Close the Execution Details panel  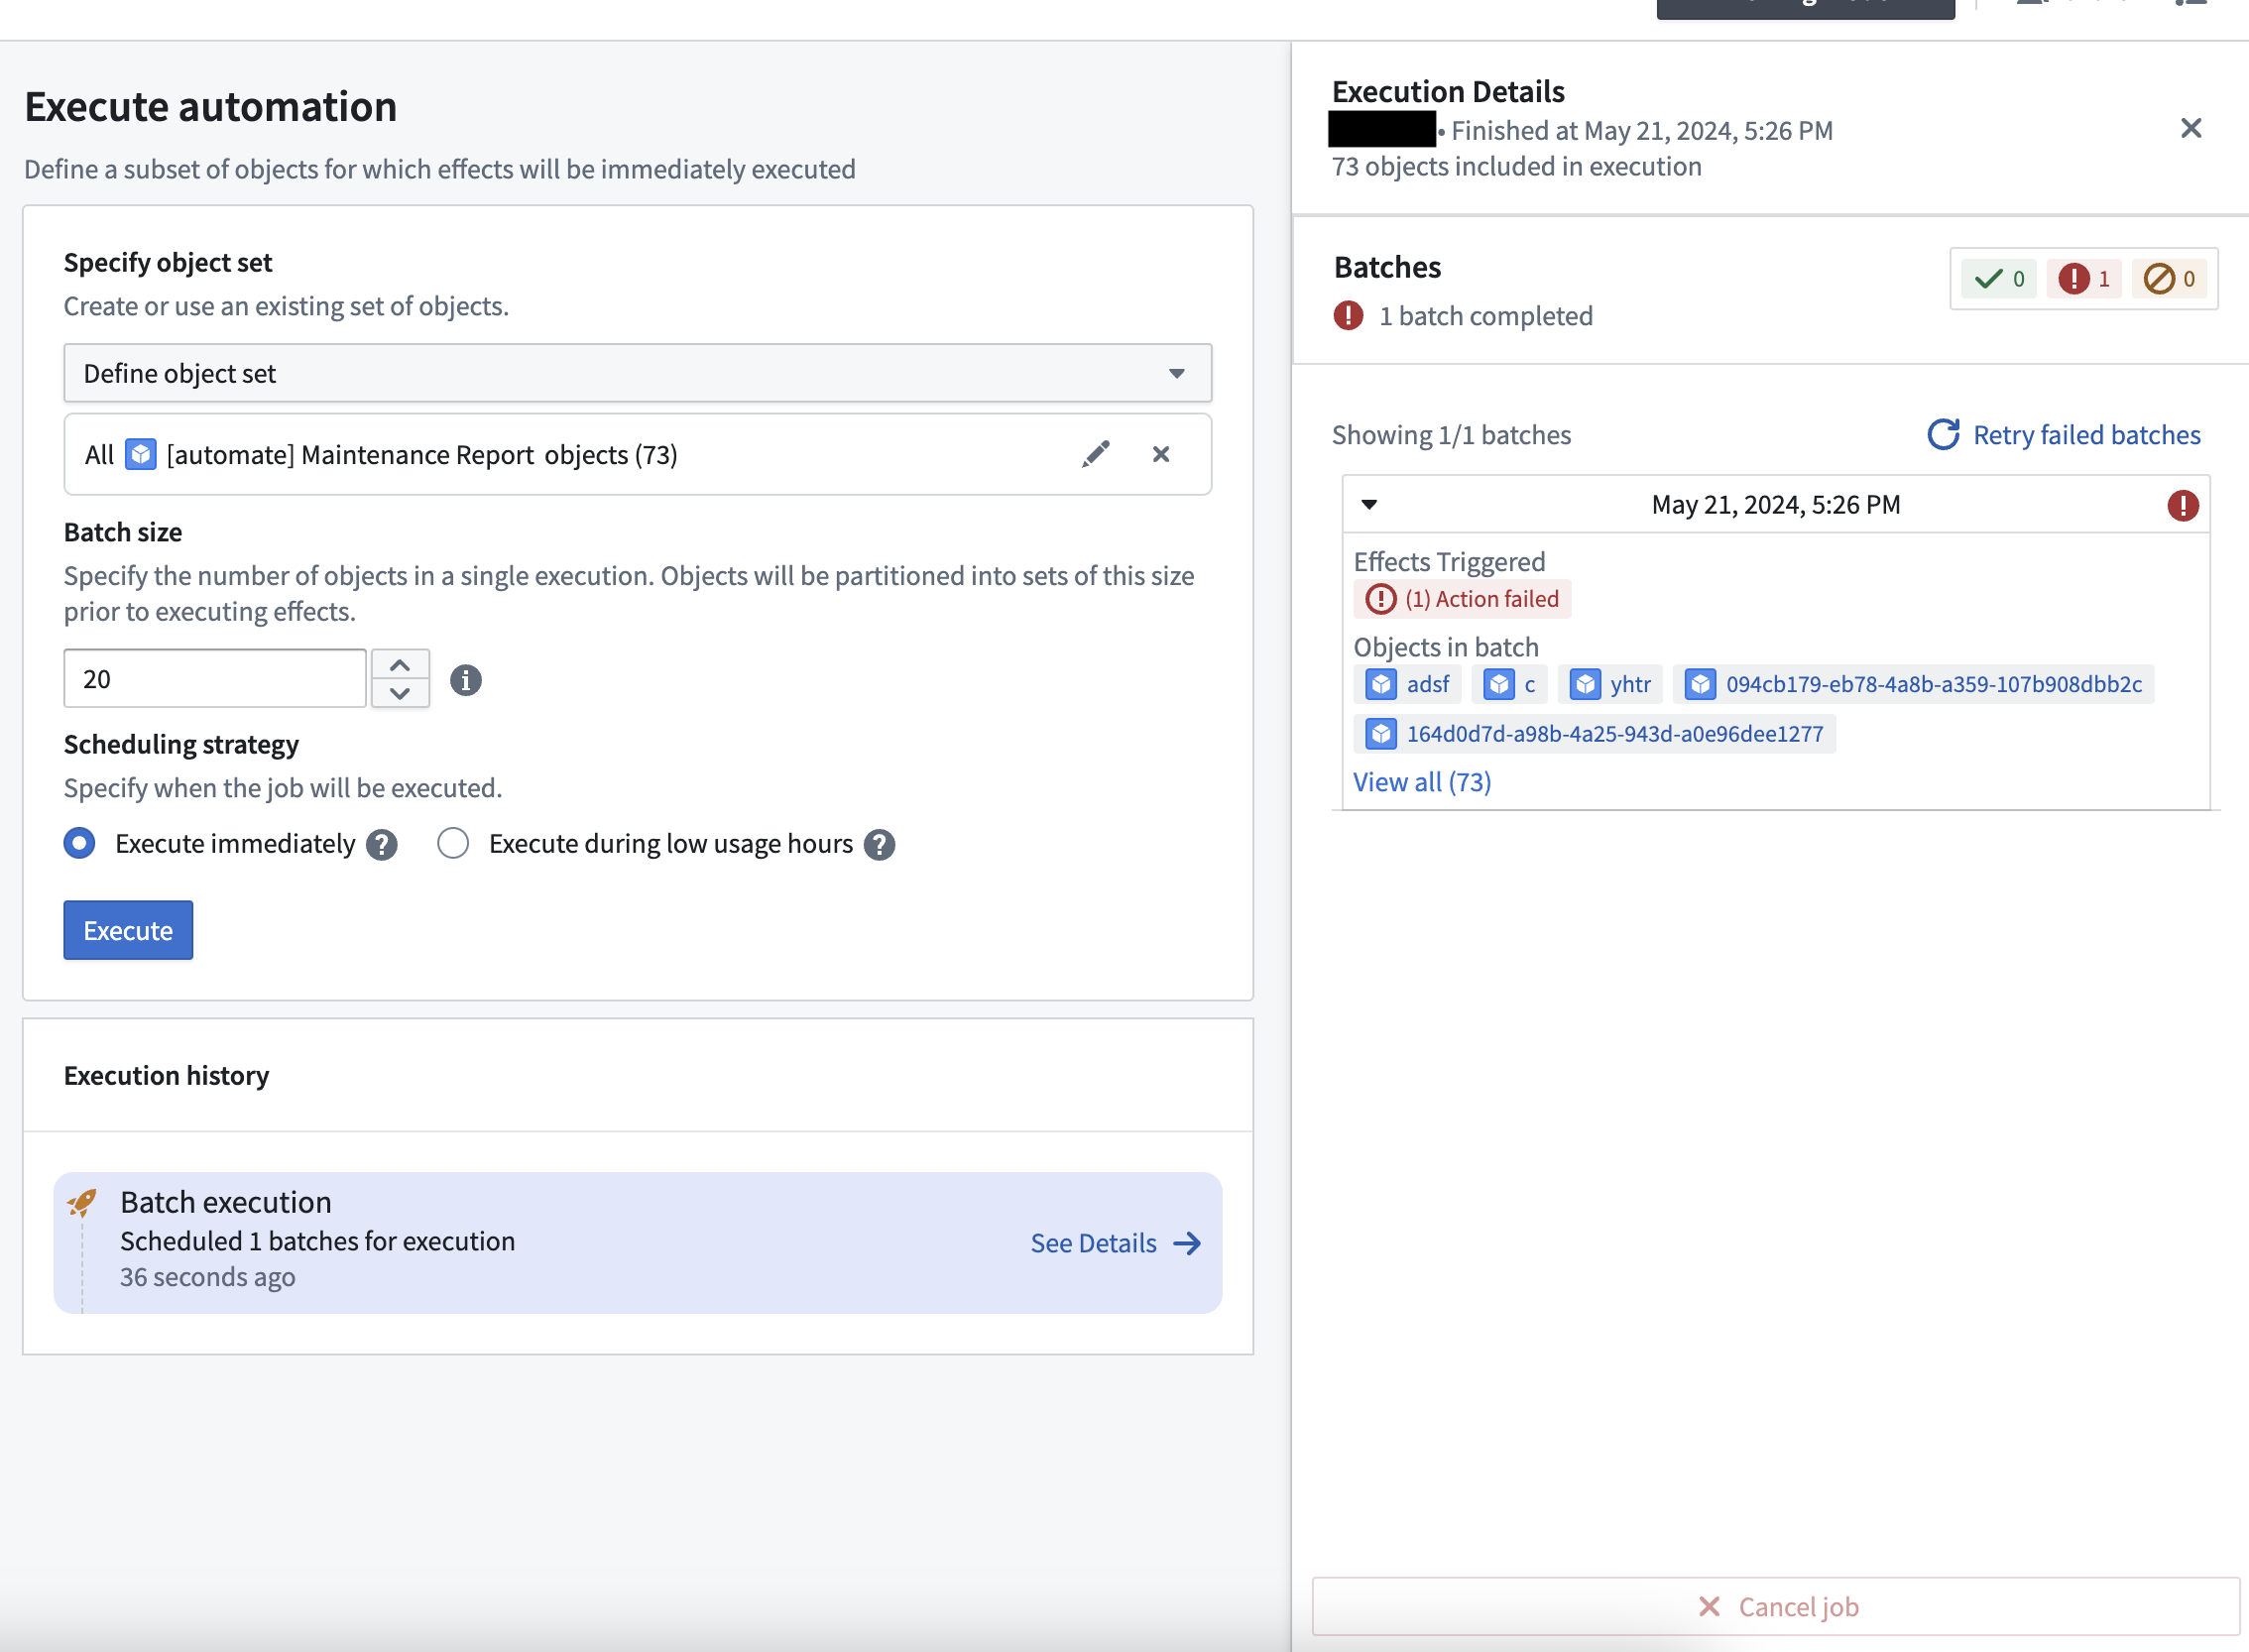coord(2191,128)
